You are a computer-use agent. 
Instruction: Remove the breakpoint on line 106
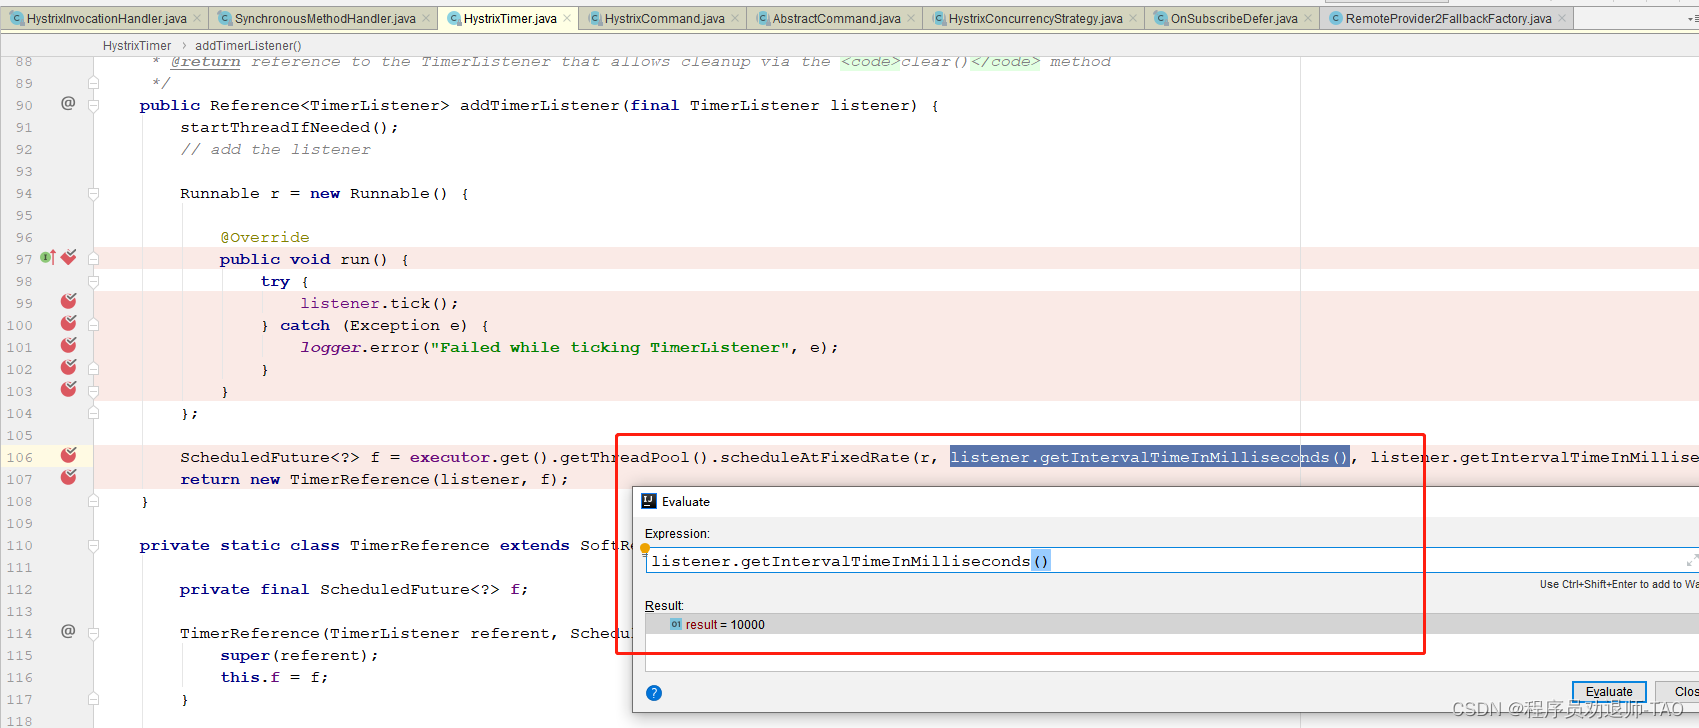[68, 456]
